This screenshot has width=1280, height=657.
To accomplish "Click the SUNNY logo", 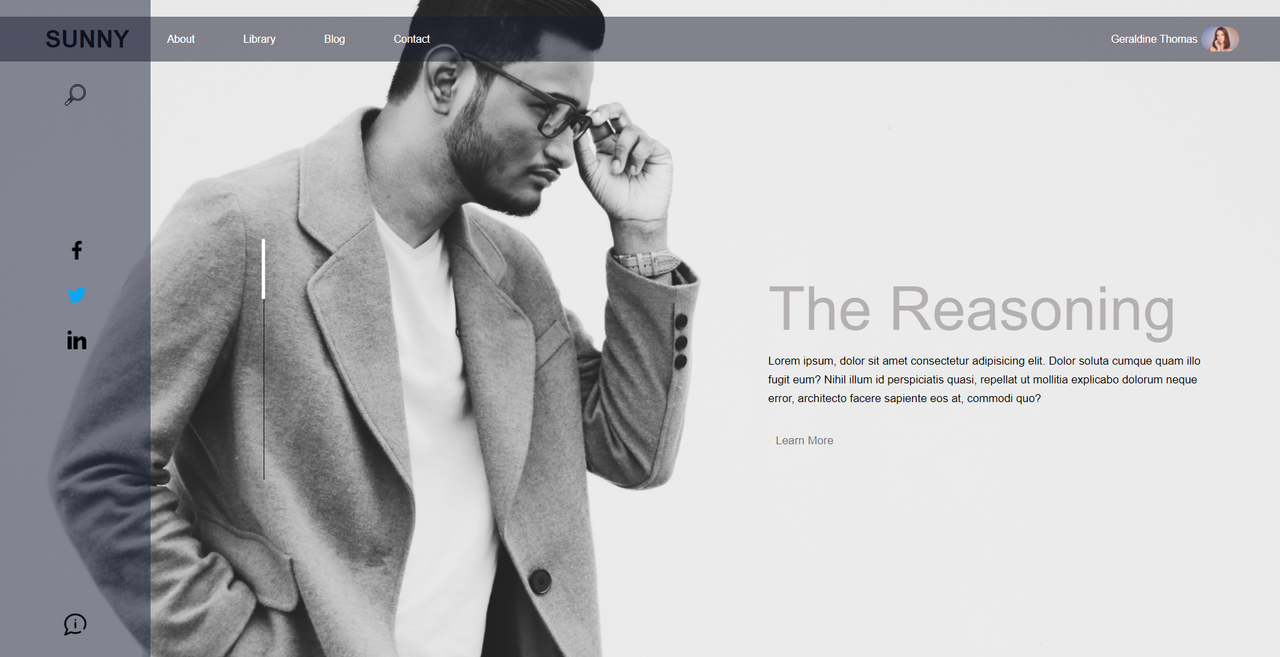I will 87,39.
